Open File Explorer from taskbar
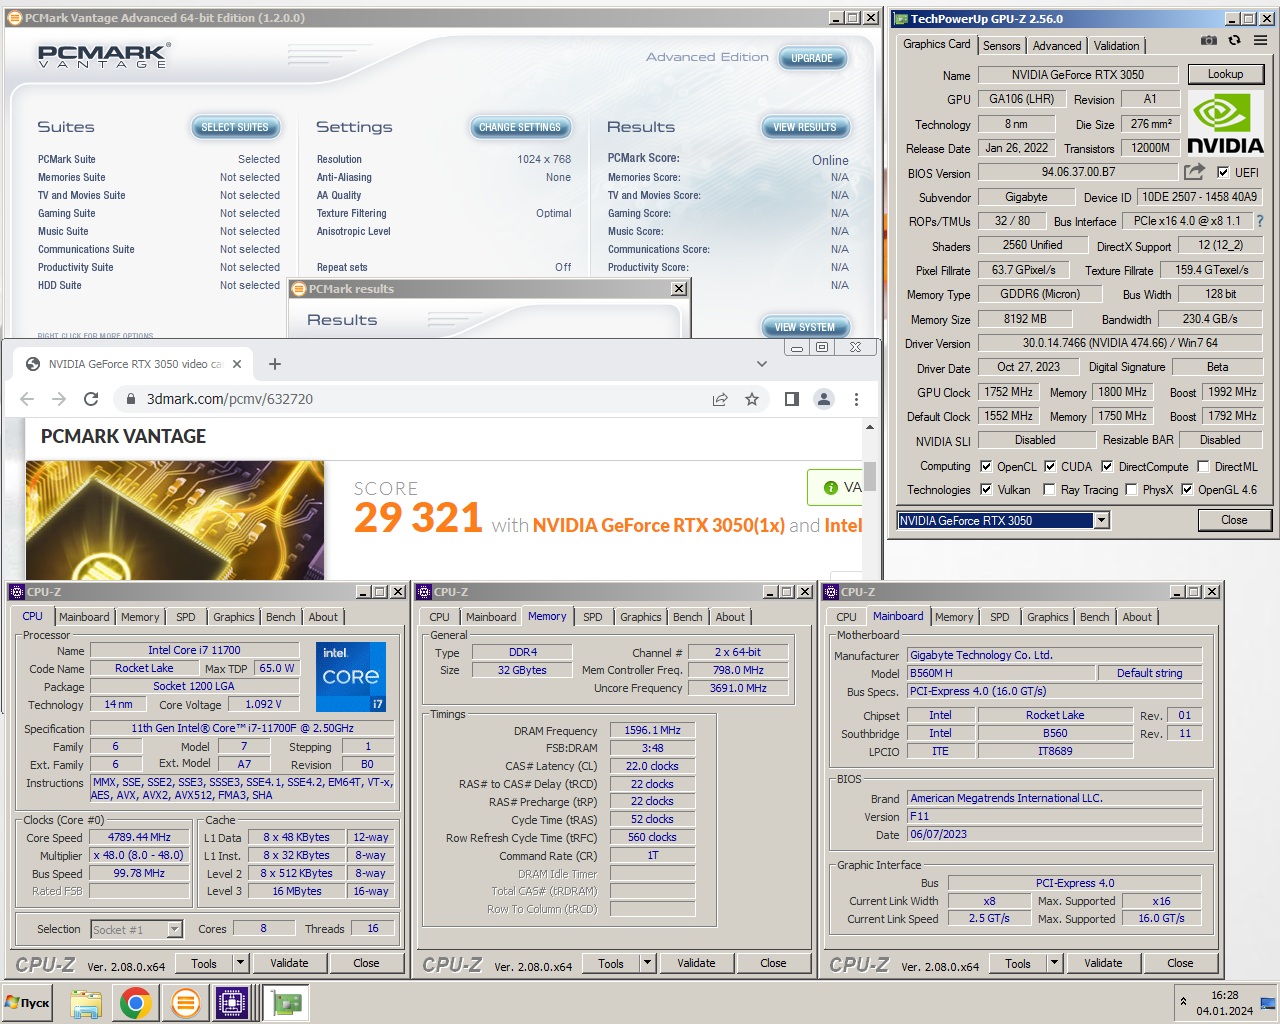The image size is (1280, 1024). (x=86, y=1003)
